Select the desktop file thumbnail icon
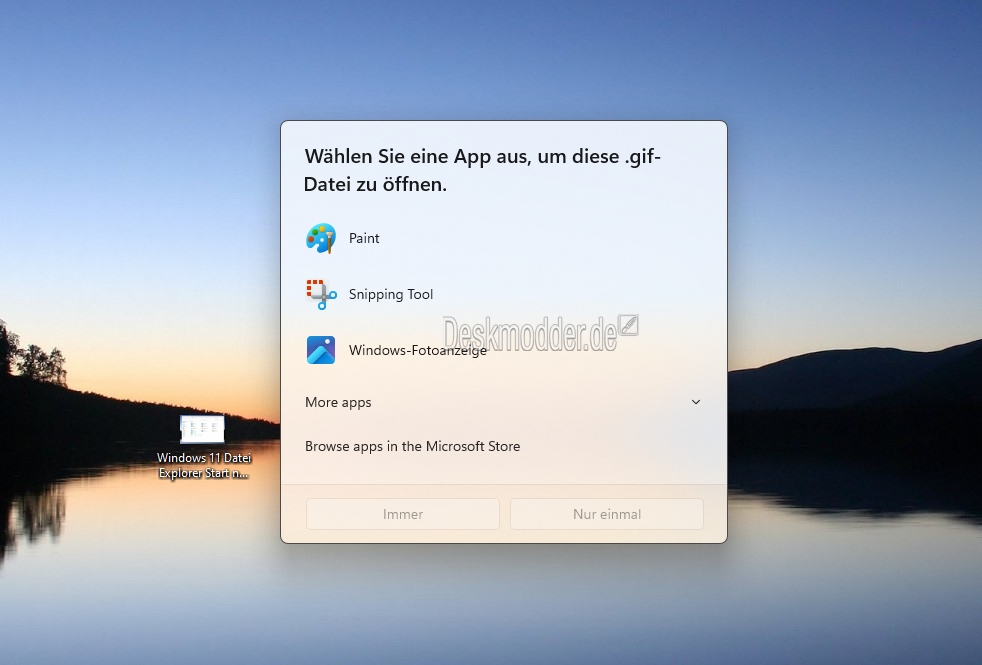This screenshot has width=982, height=665. (202, 430)
